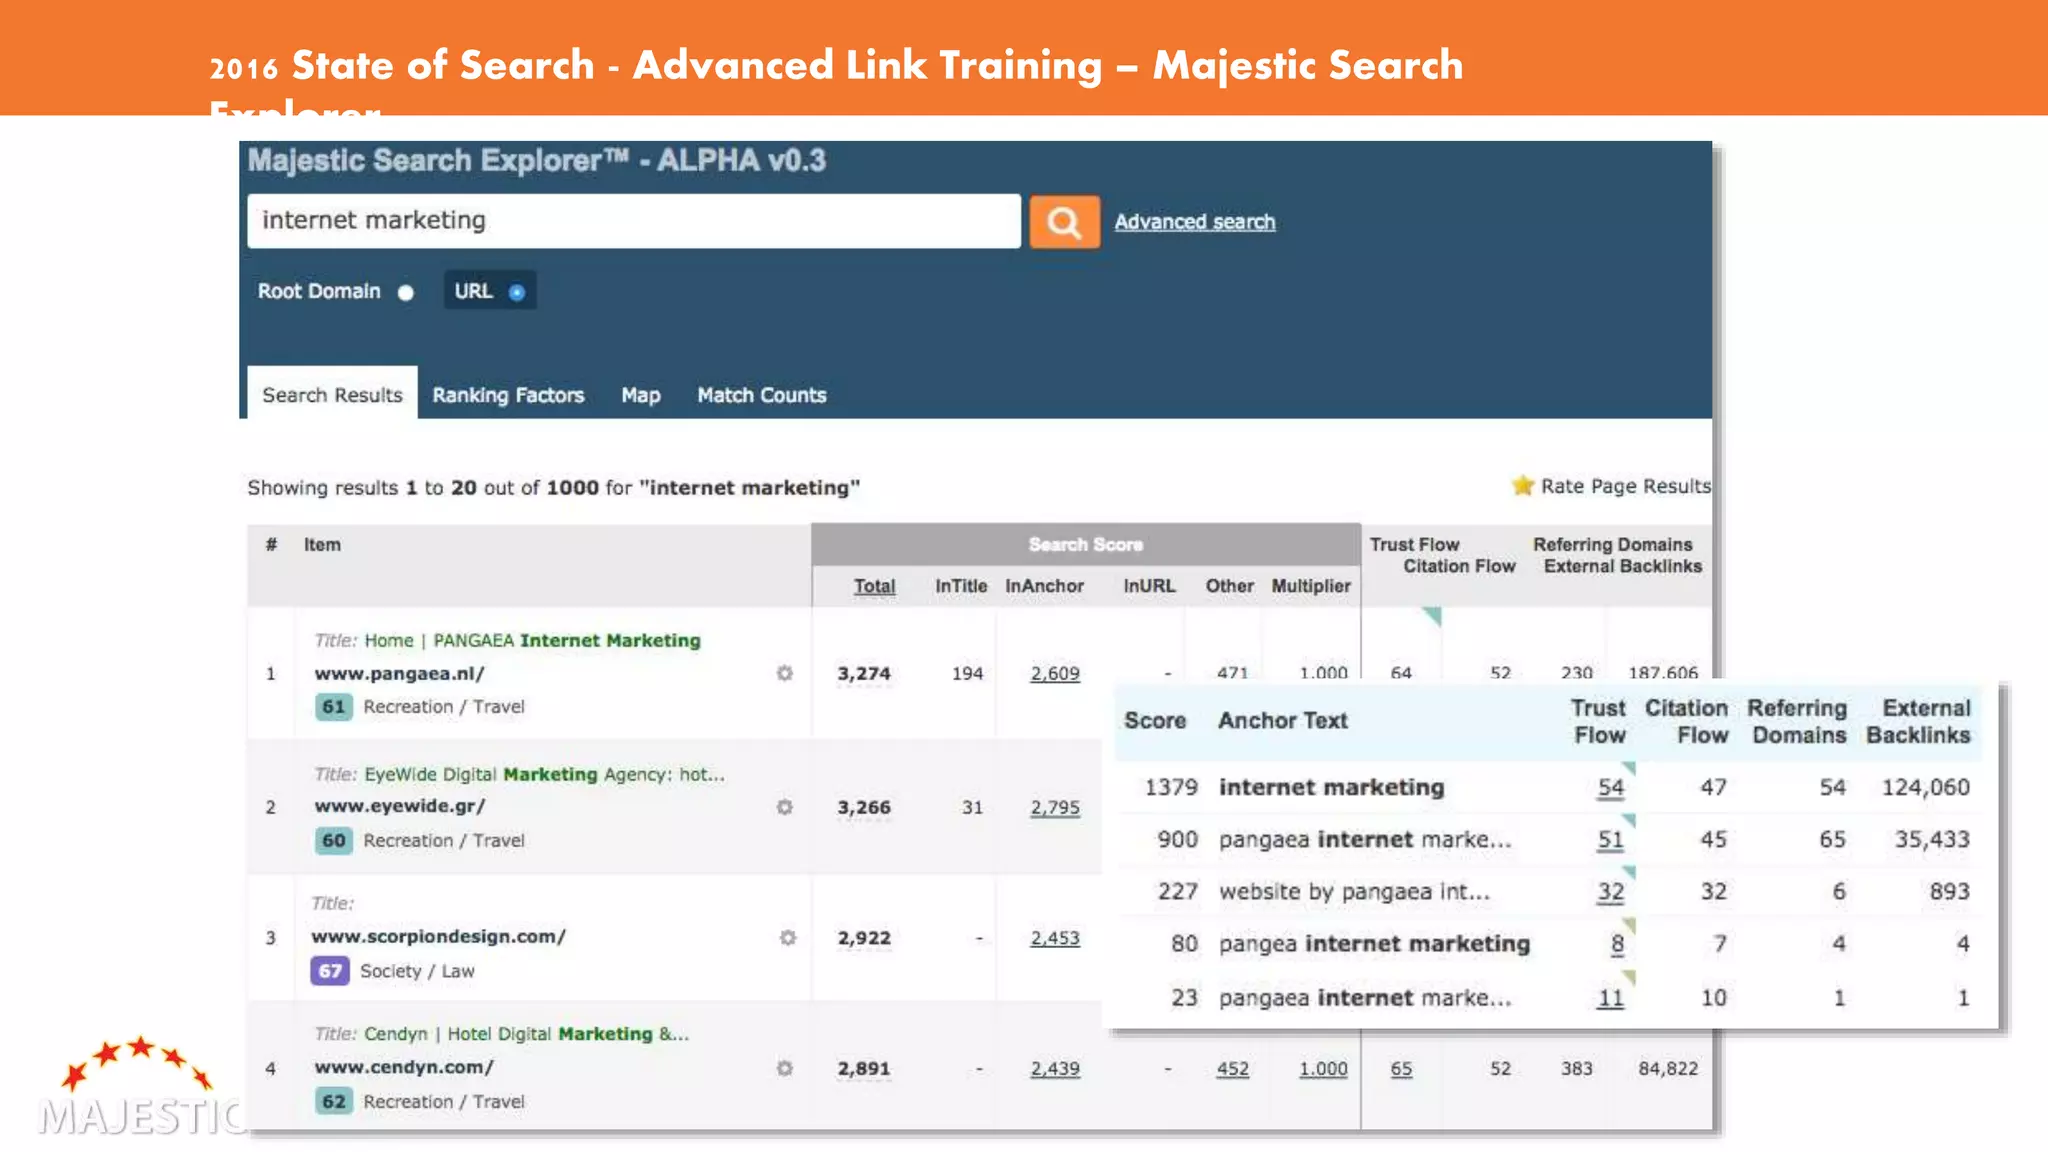Image resolution: width=2048 pixels, height=1152 pixels.
Task: Open the Advanced search link
Action: (x=1195, y=221)
